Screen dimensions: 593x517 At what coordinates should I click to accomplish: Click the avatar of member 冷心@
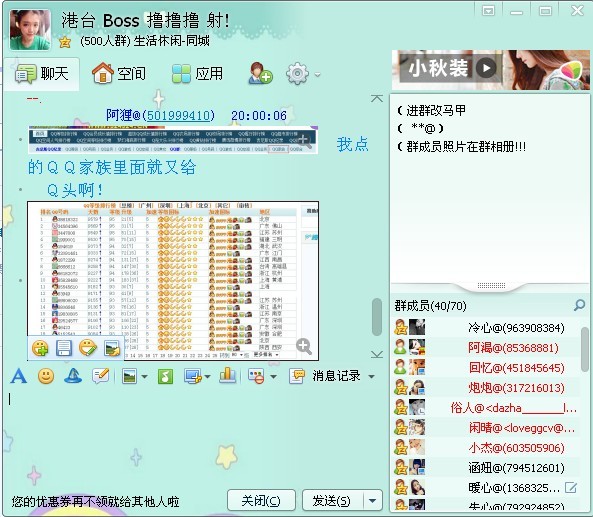[417, 327]
